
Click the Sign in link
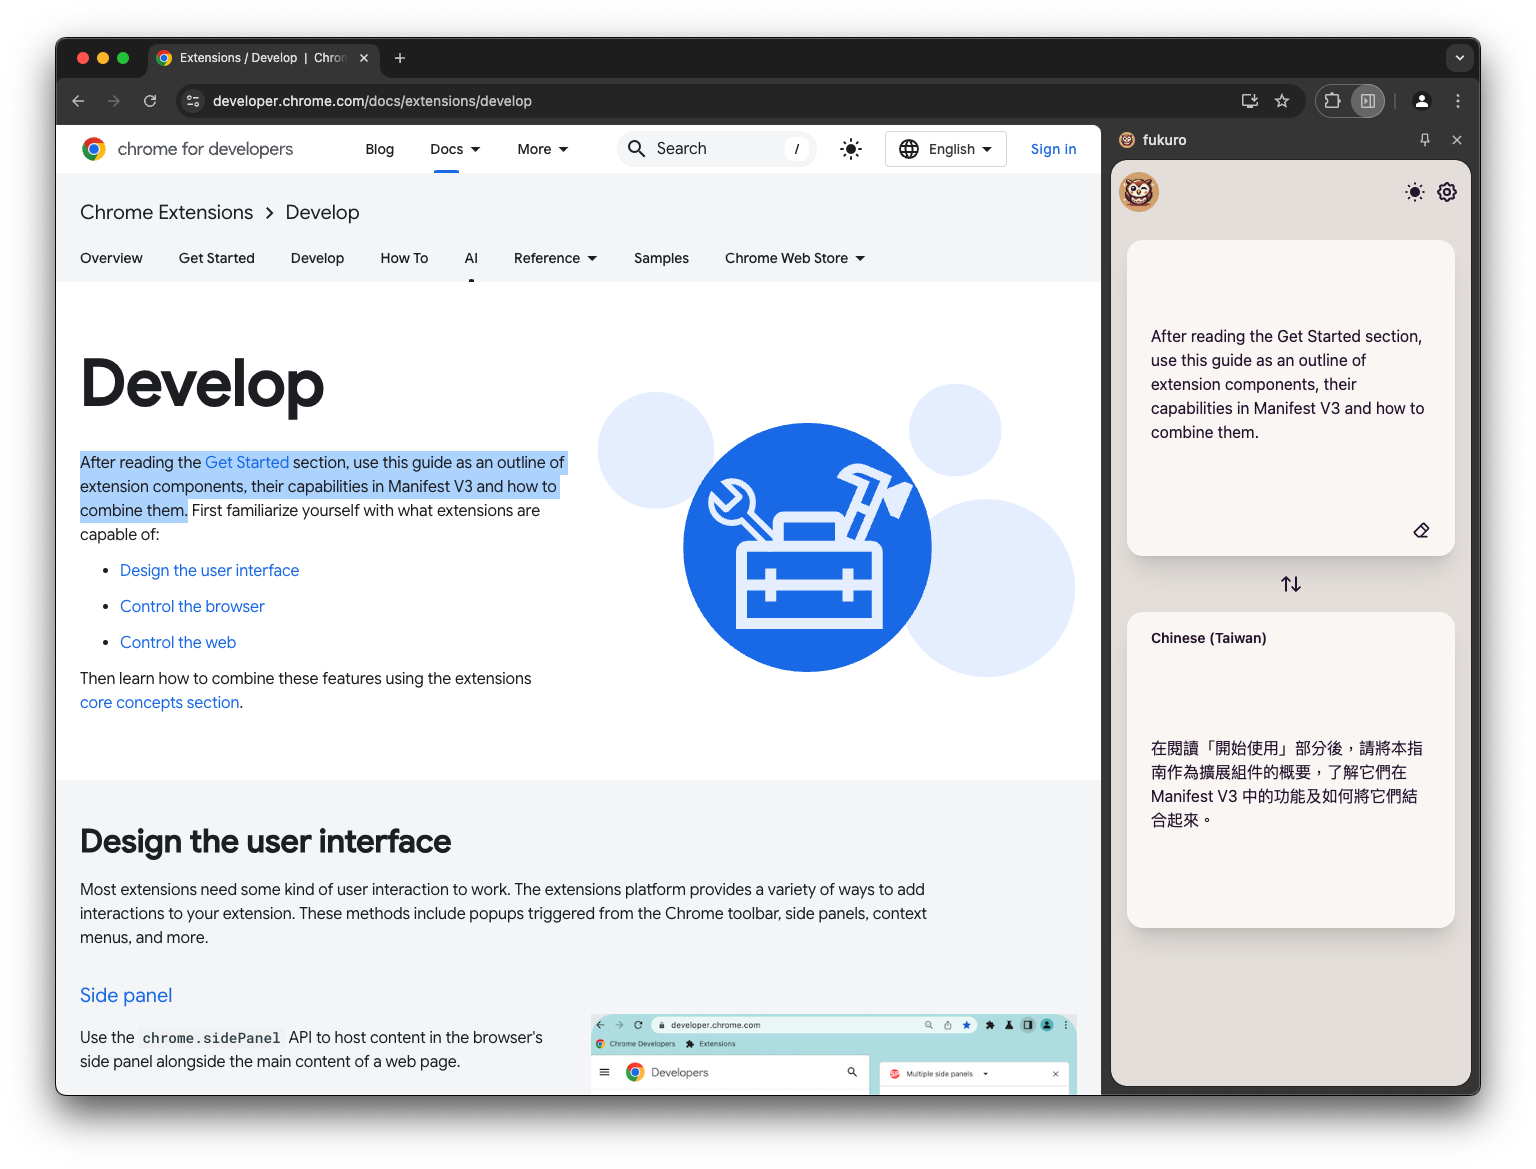coord(1053,149)
